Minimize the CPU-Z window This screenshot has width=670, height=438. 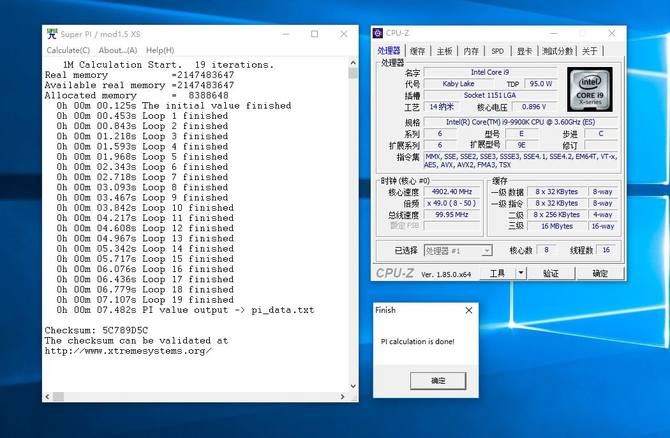click(554, 33)
